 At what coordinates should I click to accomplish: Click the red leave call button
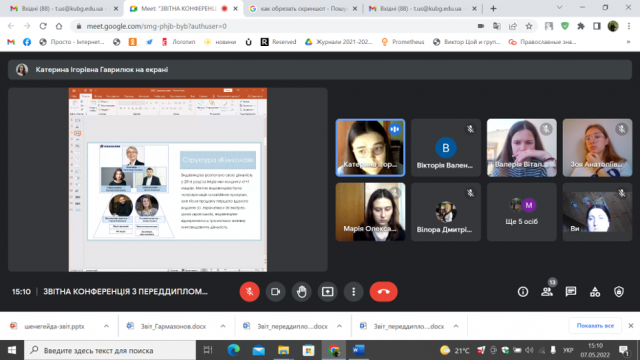383,291
